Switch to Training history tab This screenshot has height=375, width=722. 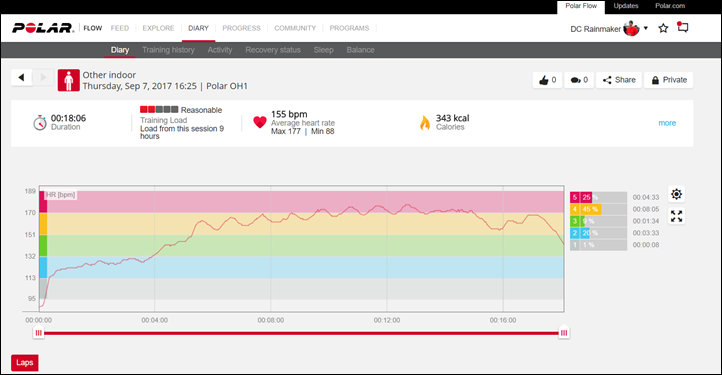[168, 50]
